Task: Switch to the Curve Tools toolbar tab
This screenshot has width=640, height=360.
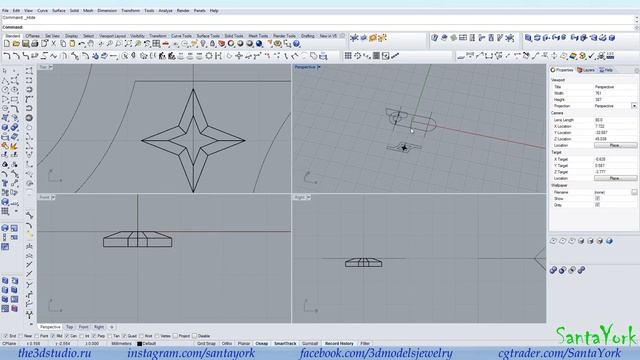Action: point(181,36)
